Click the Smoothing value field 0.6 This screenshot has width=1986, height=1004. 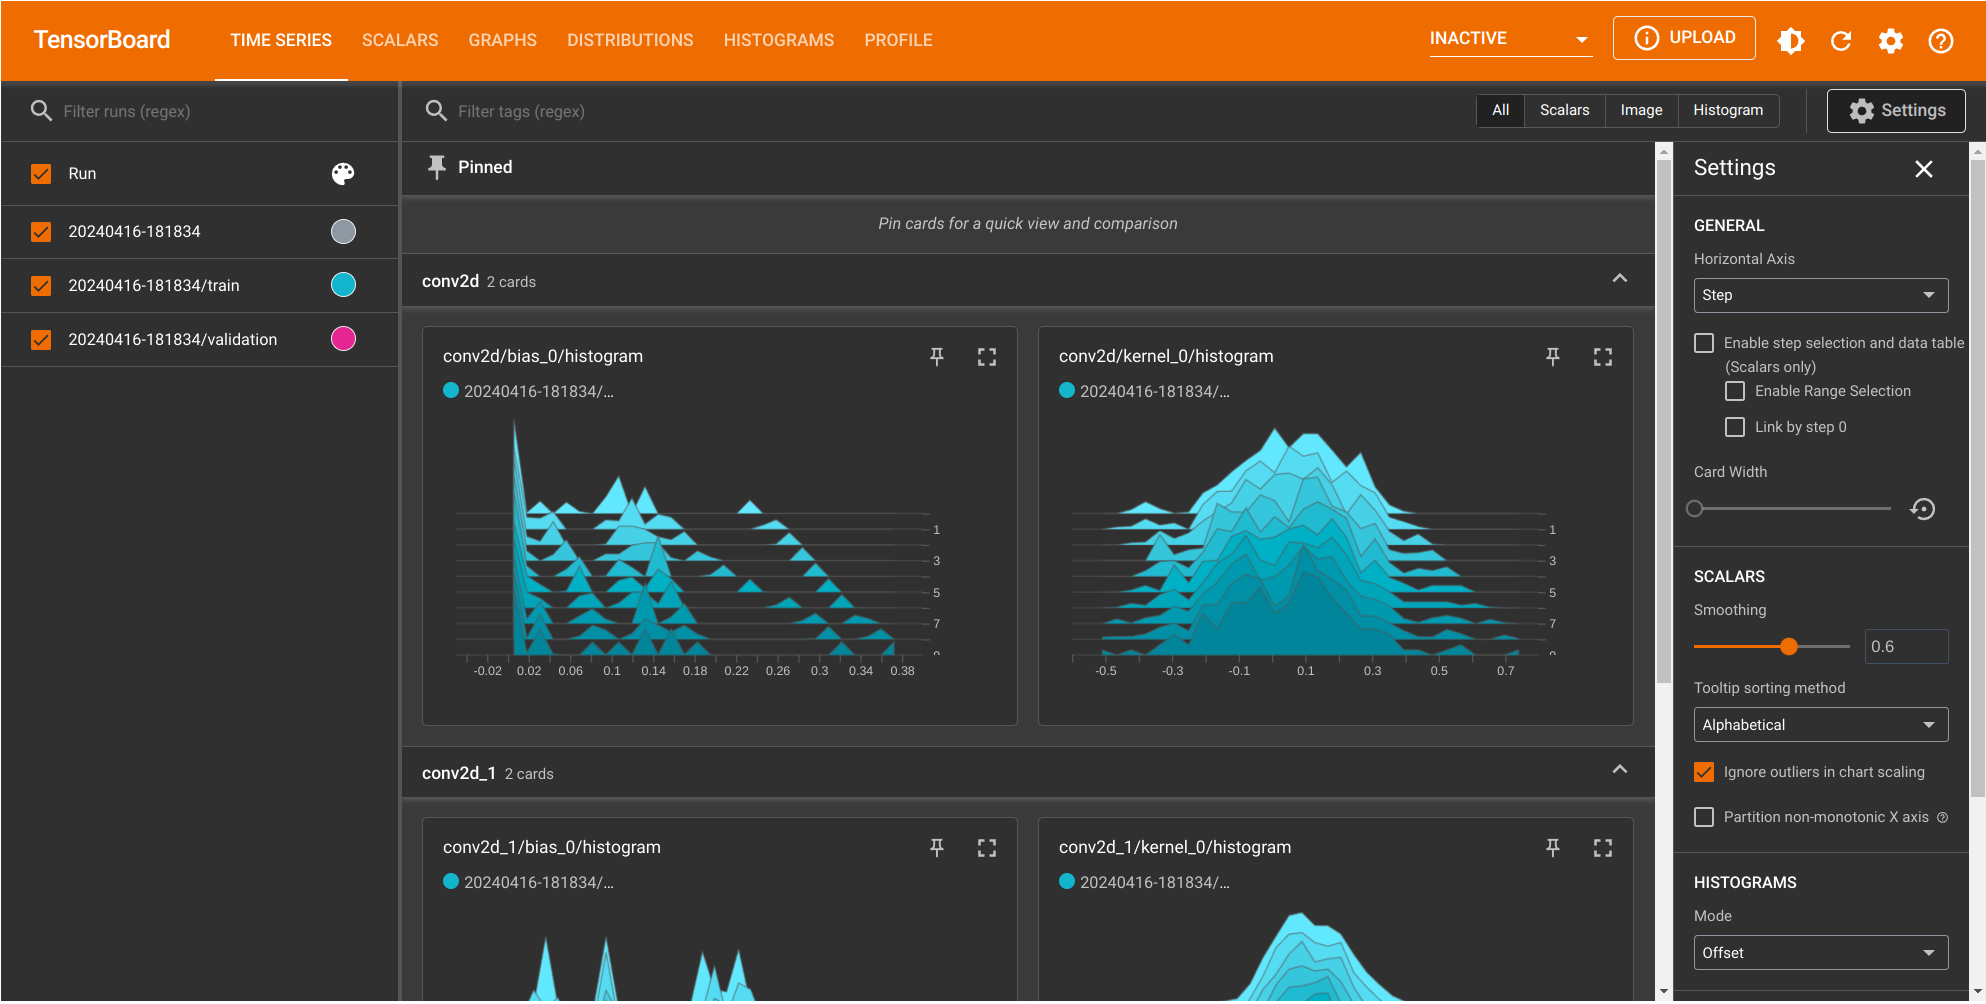pos(1906,647)
